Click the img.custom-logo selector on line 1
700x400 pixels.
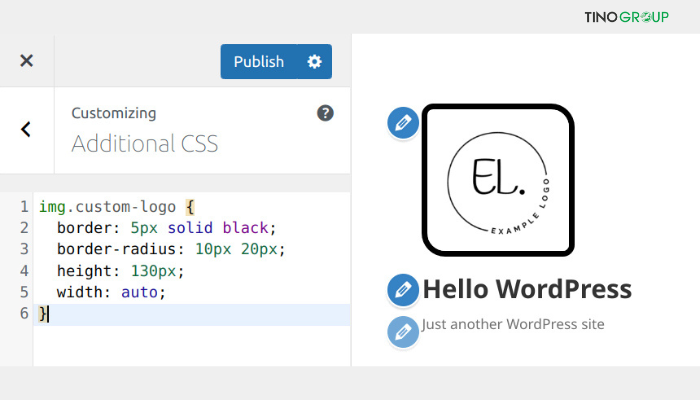tap(107, 207)
